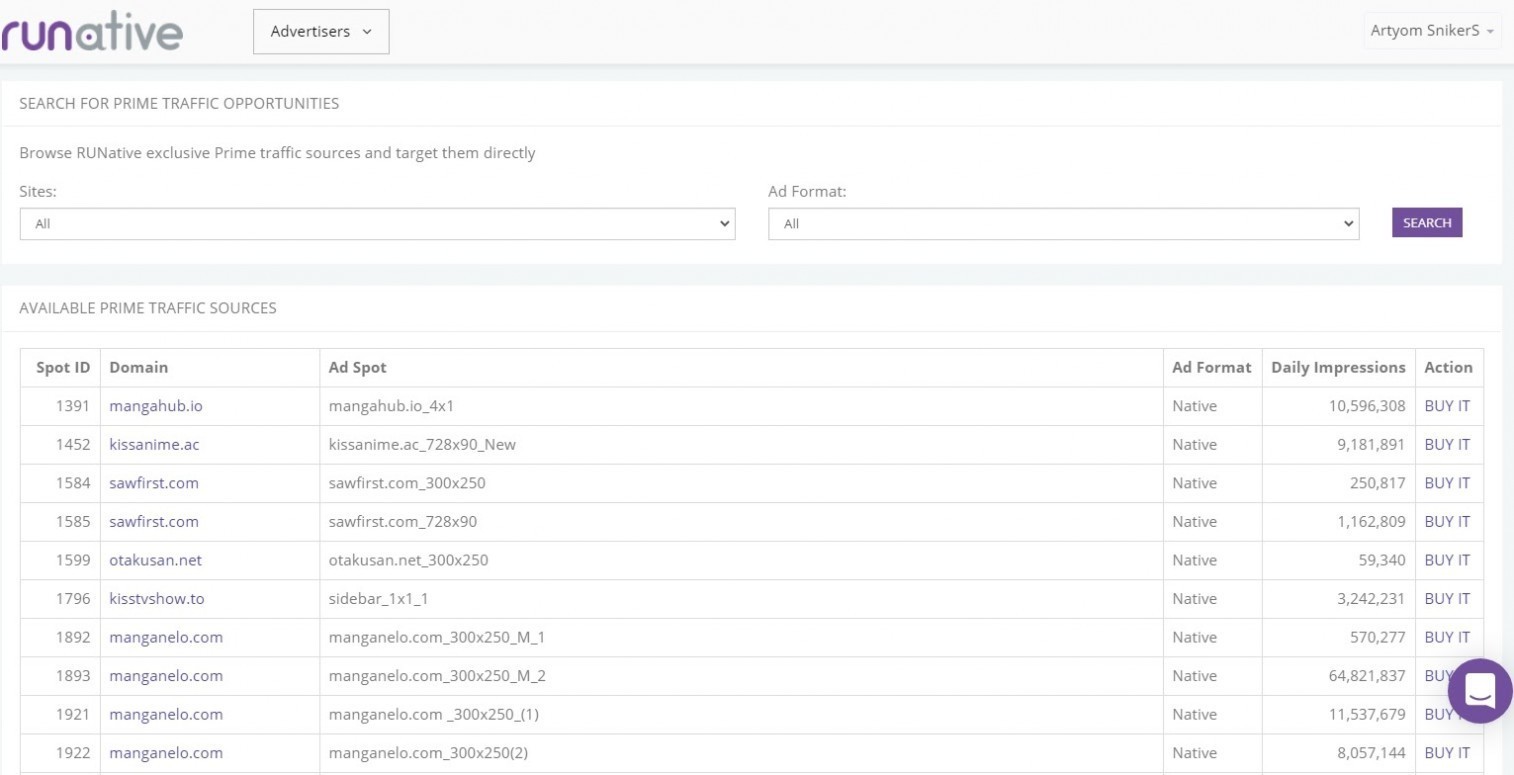Open the otakusan.net domain link

pos(156,560)
